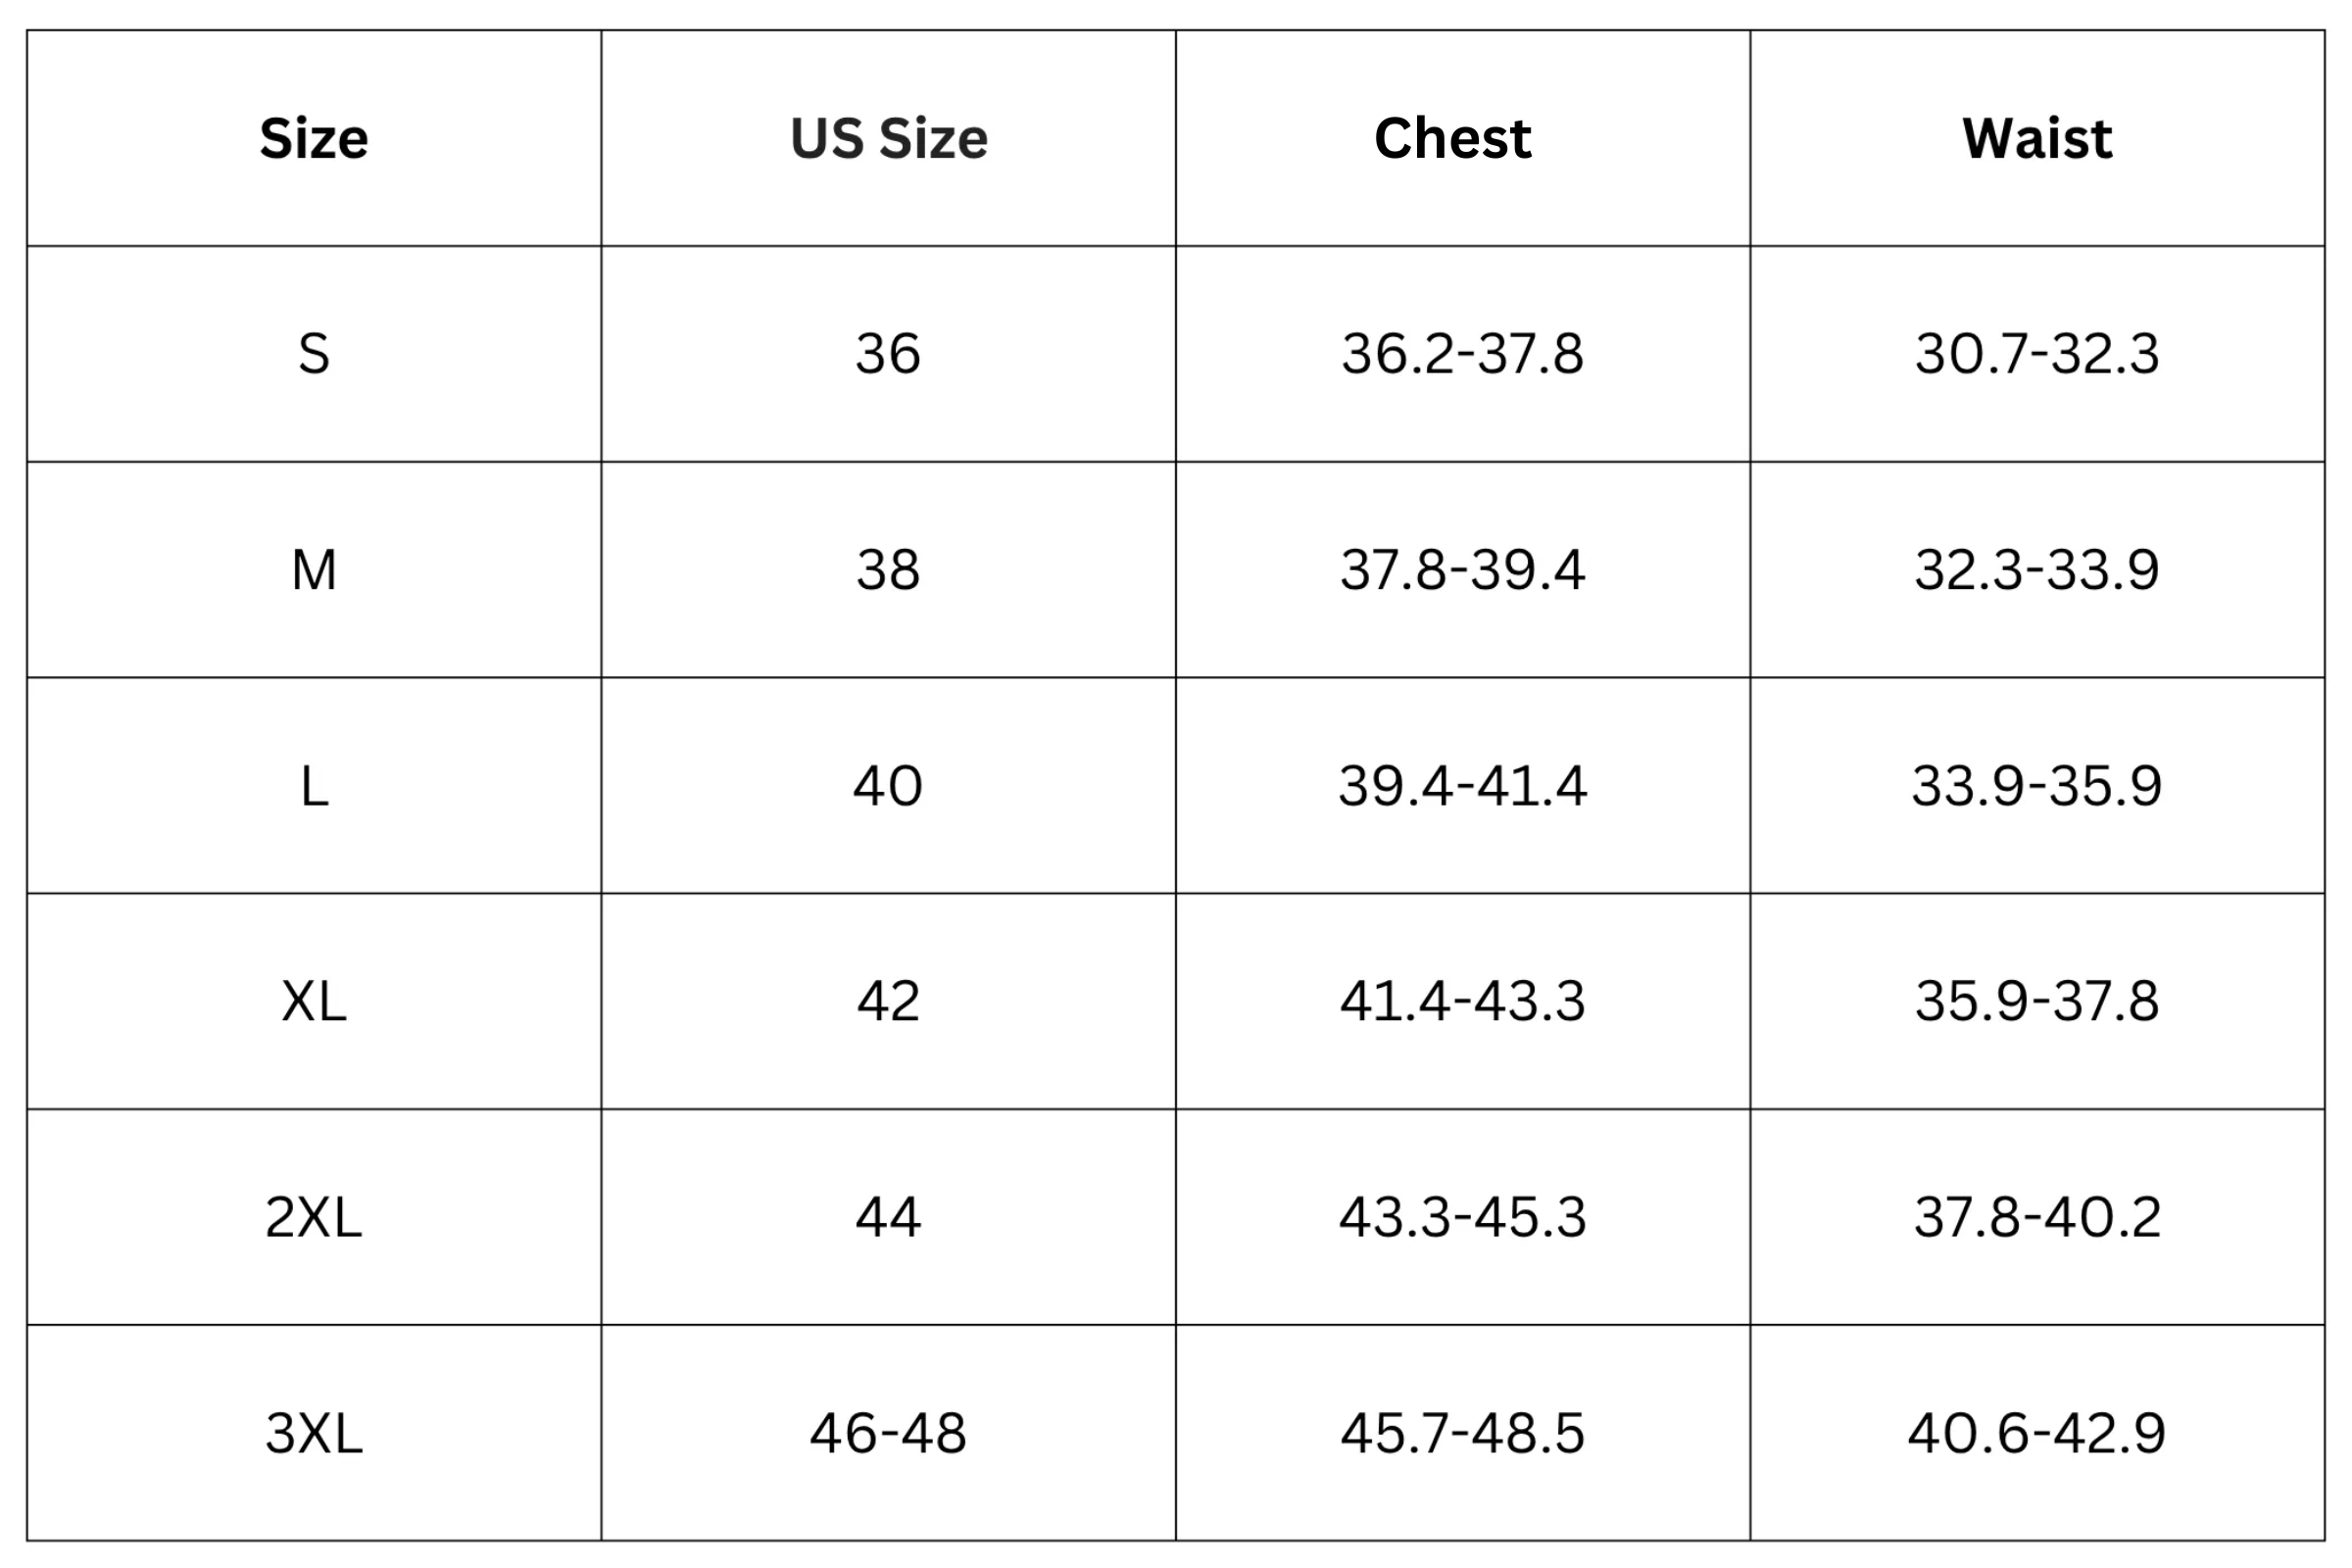Click waist measurement 40.6-42.9
The height and width of the screenshot is (1568, 2352).
point(2037,1433)
